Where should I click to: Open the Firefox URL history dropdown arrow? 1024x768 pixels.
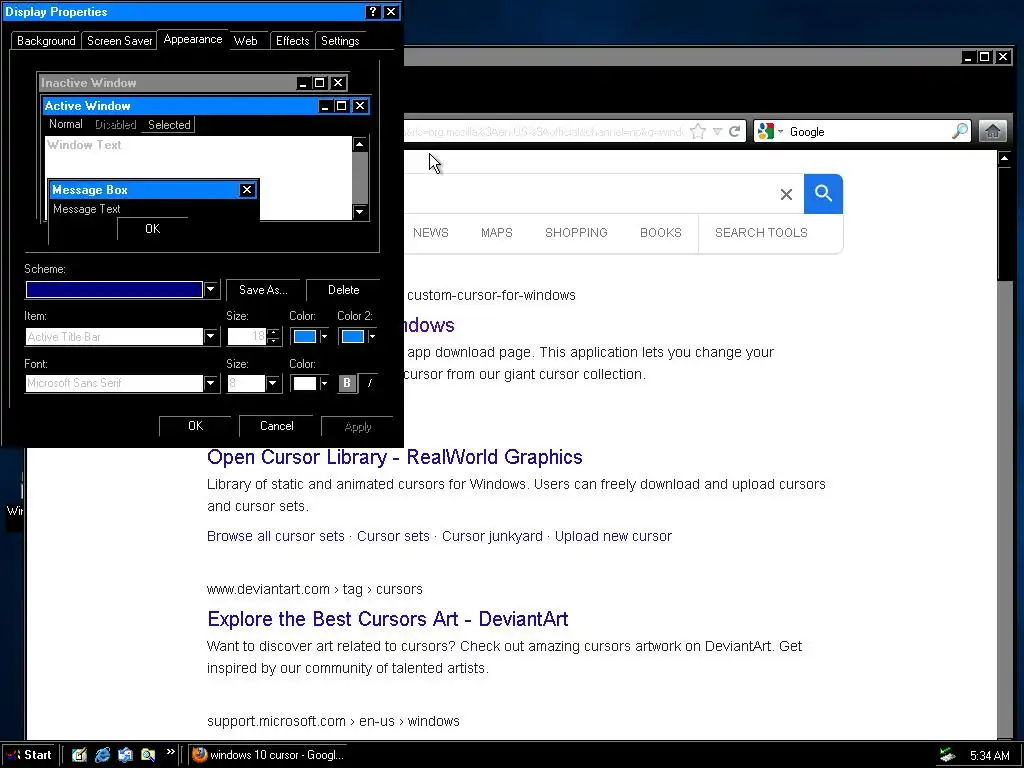click(717, 131)
